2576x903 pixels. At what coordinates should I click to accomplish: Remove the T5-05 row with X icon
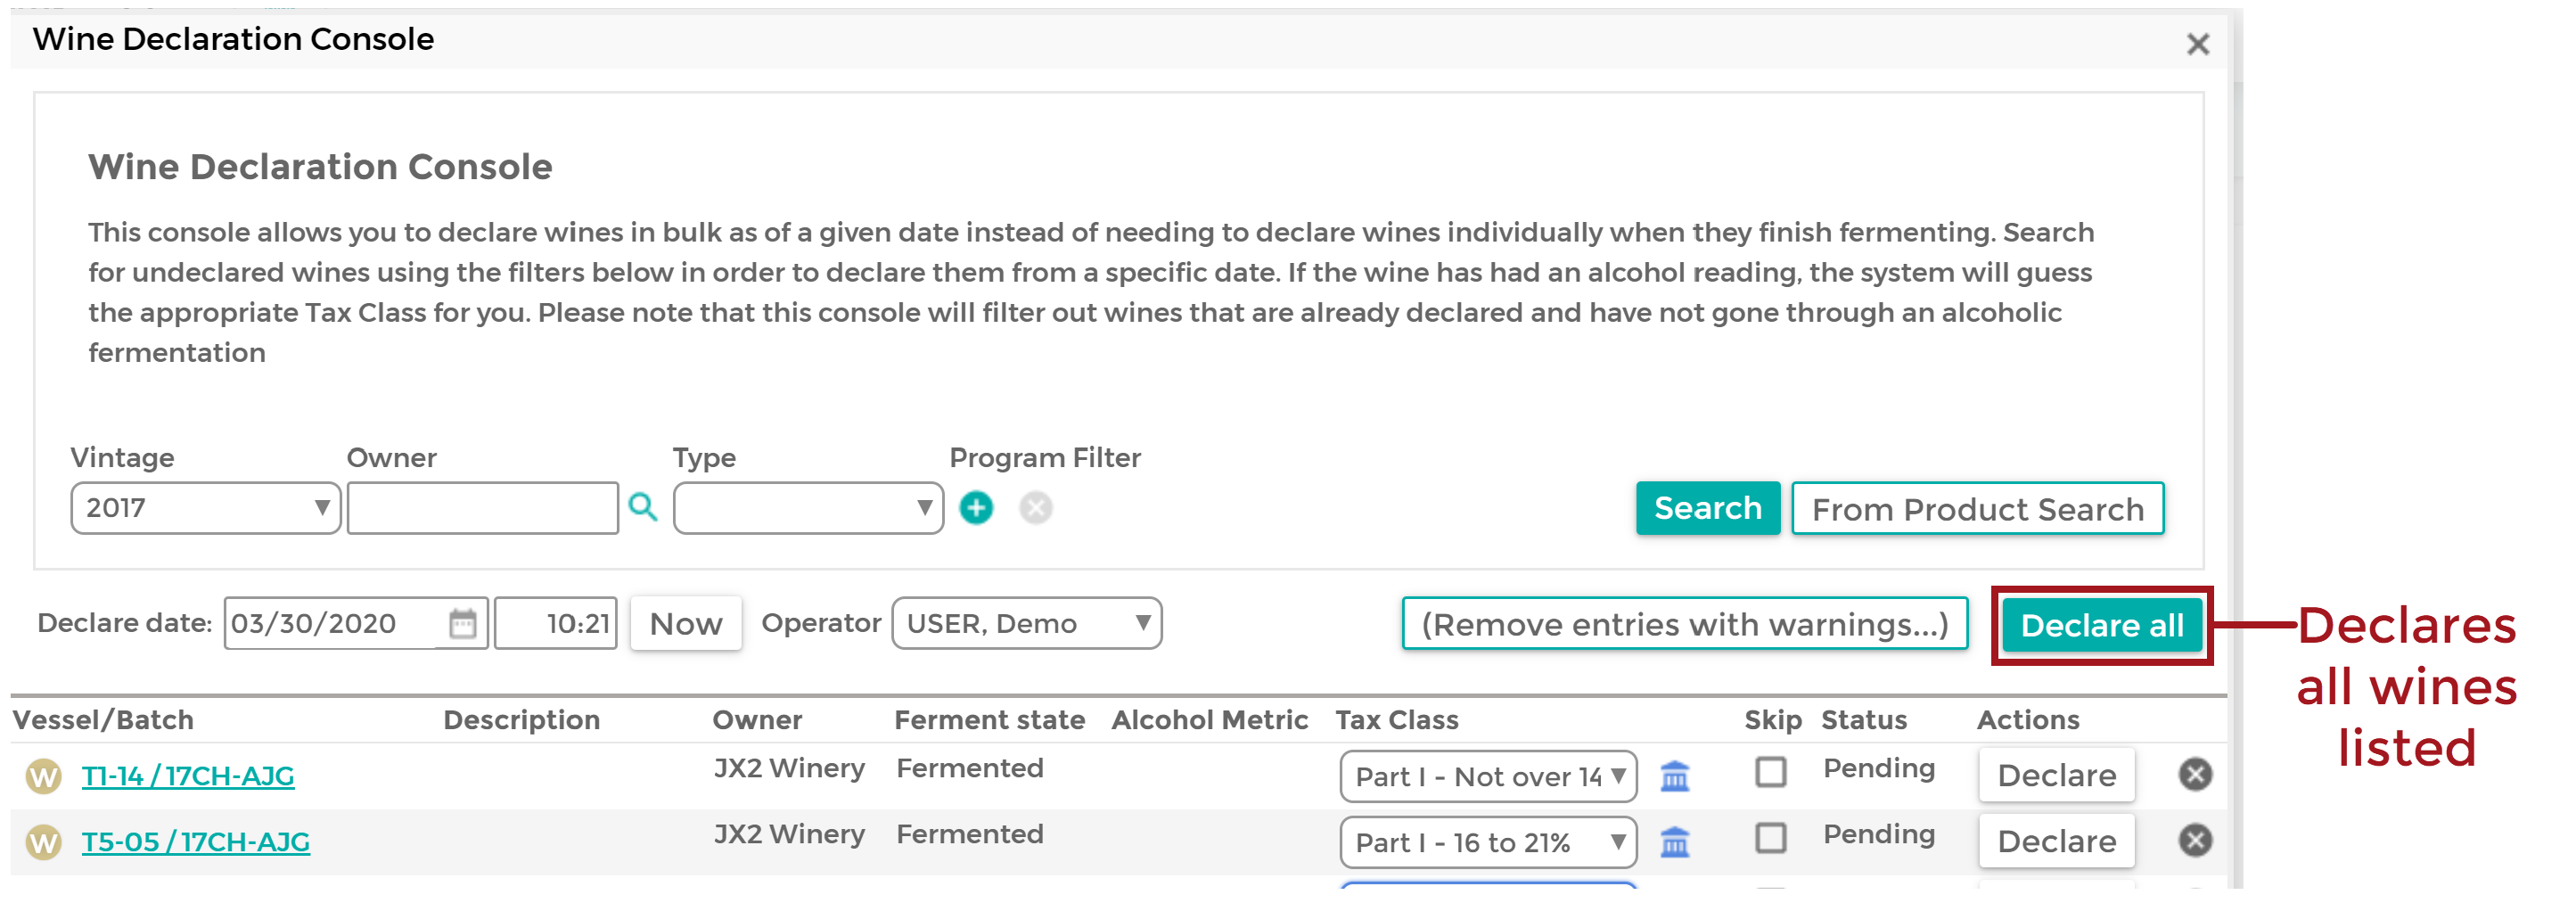[x=2195, y=840]
